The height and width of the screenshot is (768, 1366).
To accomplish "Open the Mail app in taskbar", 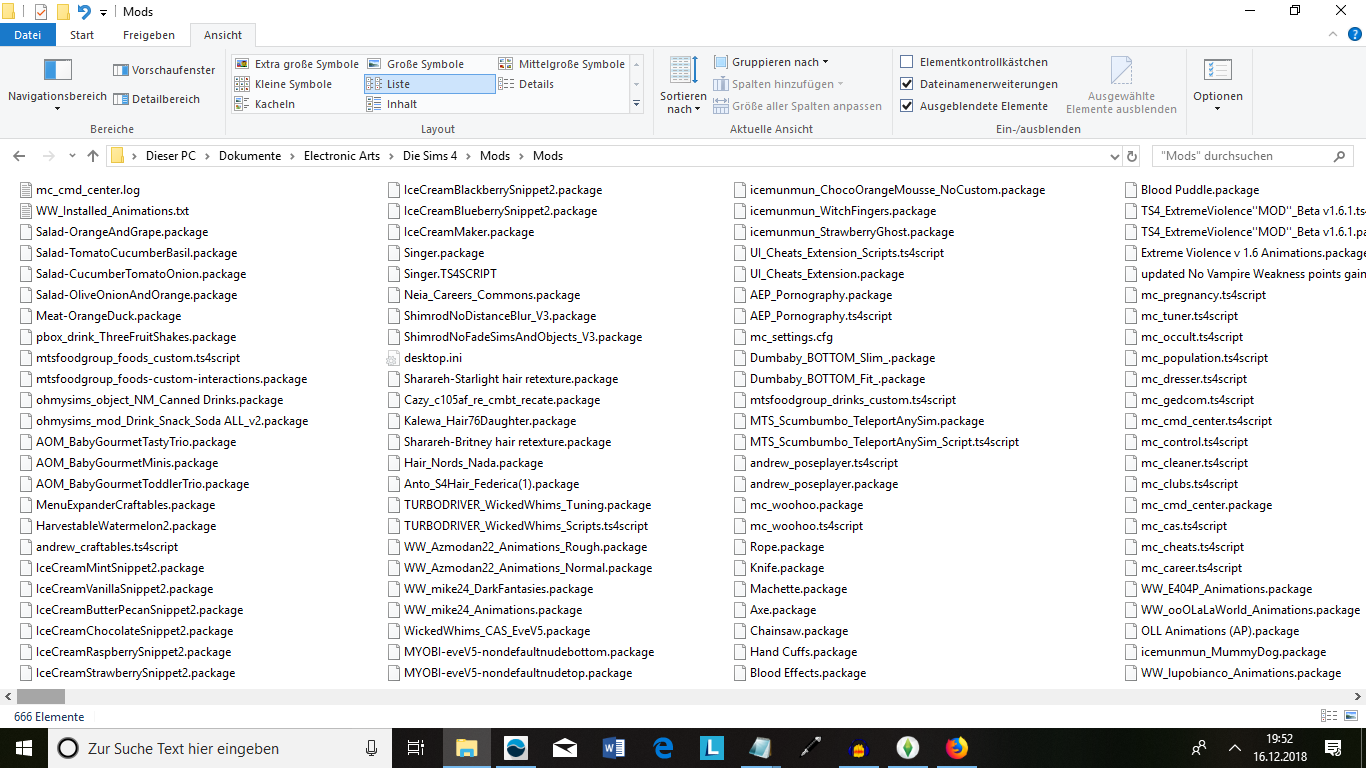I will (x=565, y=748).
